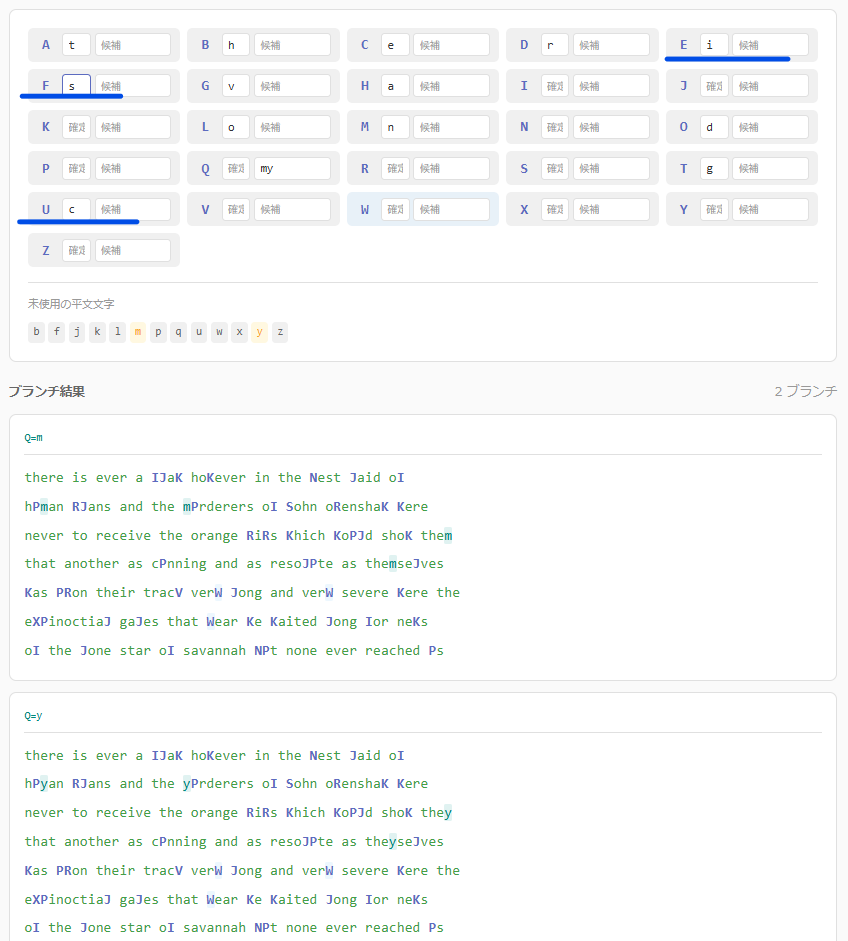
Task: Pick the unused plaintext letter chip 'w'
Action: click(x=219, y=332)
